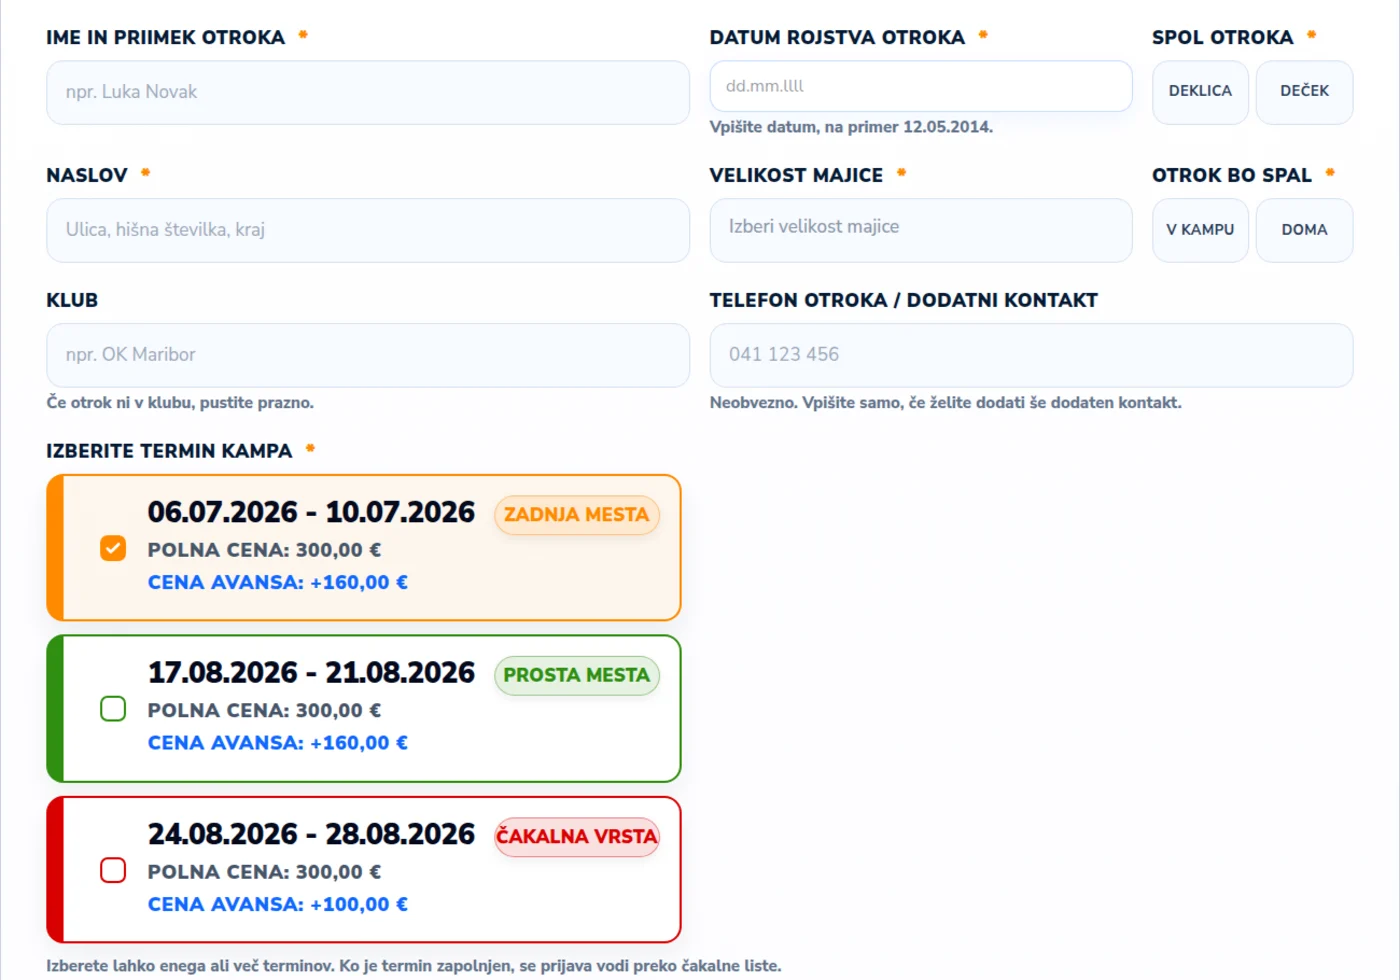This screenshot has height=980, width=1400.
Task: Choose V KAMPU sleeping option
Action: pos(1200,230)
